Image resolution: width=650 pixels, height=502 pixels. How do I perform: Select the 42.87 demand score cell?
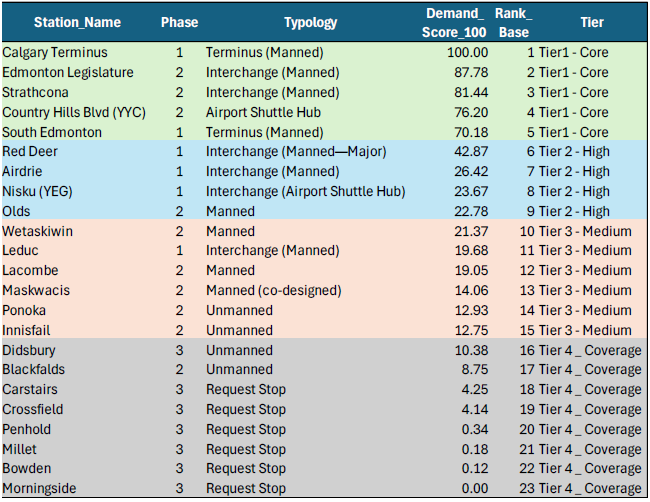coord(470,151)
